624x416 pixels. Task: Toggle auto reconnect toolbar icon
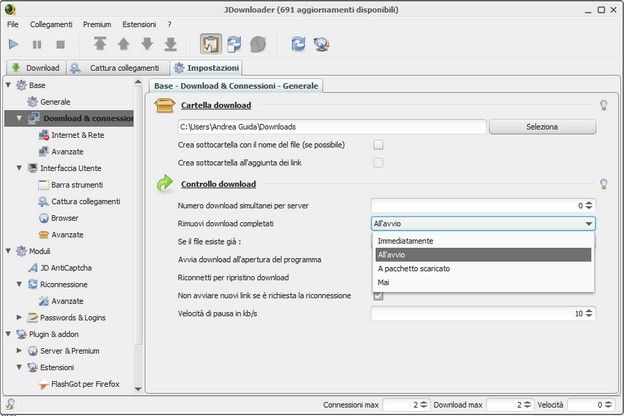[234, 44]
